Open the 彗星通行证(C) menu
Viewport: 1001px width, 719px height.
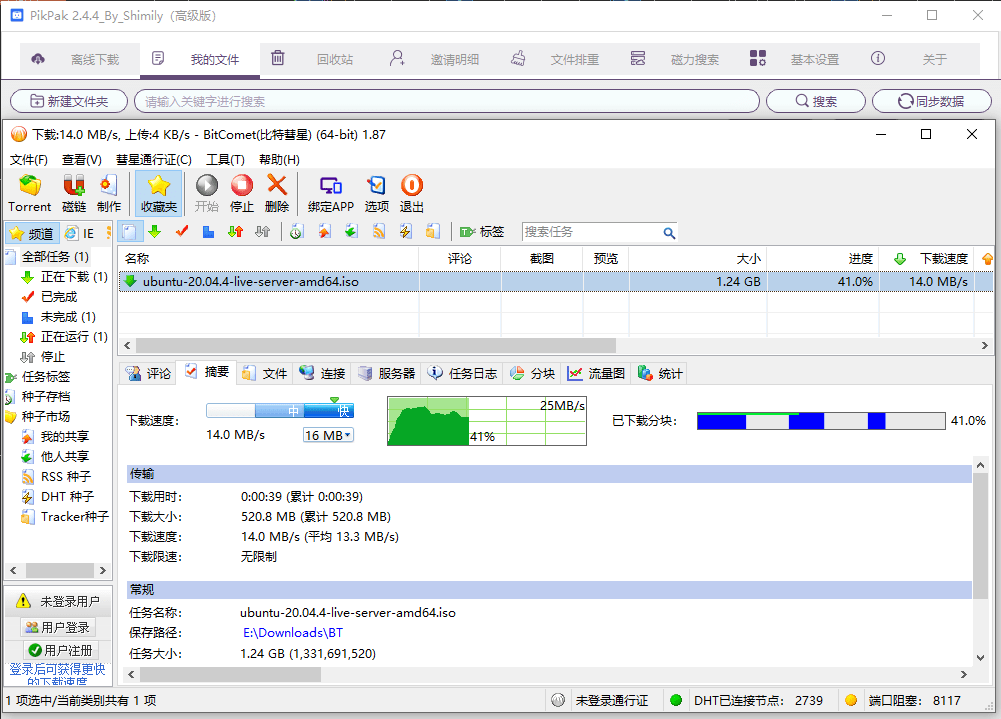154,160
